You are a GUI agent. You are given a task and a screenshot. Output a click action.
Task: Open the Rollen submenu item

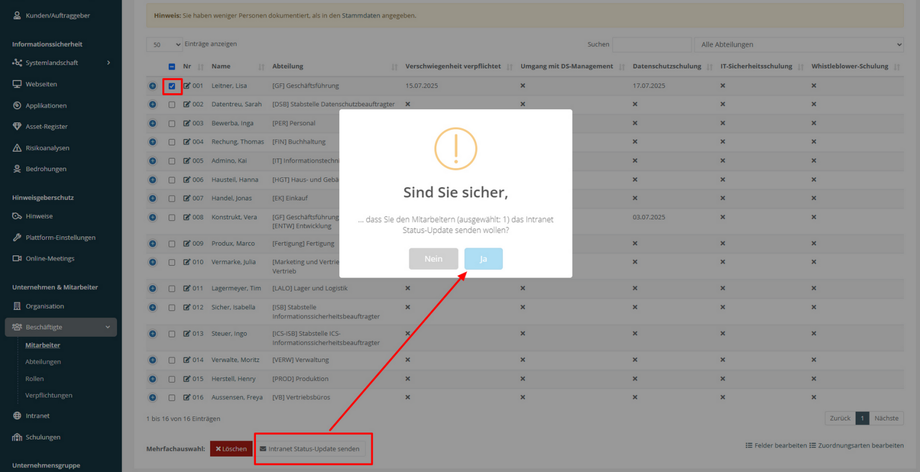(x=35, y=379)
